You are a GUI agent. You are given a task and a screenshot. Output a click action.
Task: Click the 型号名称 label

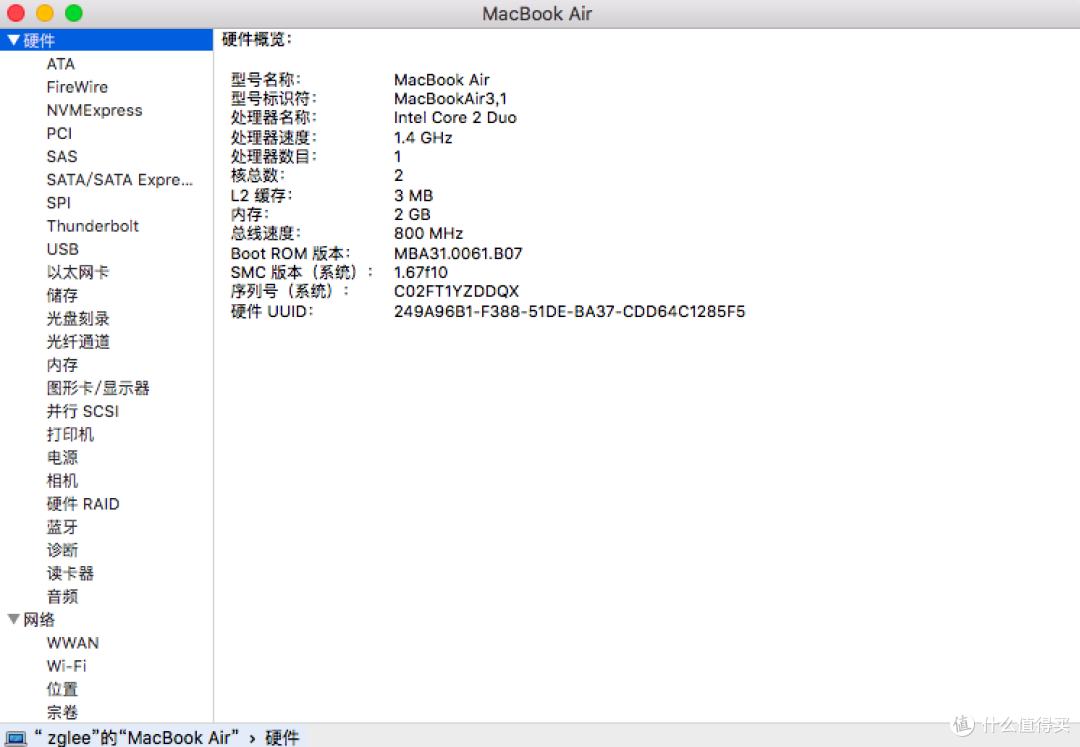[265, 79]
